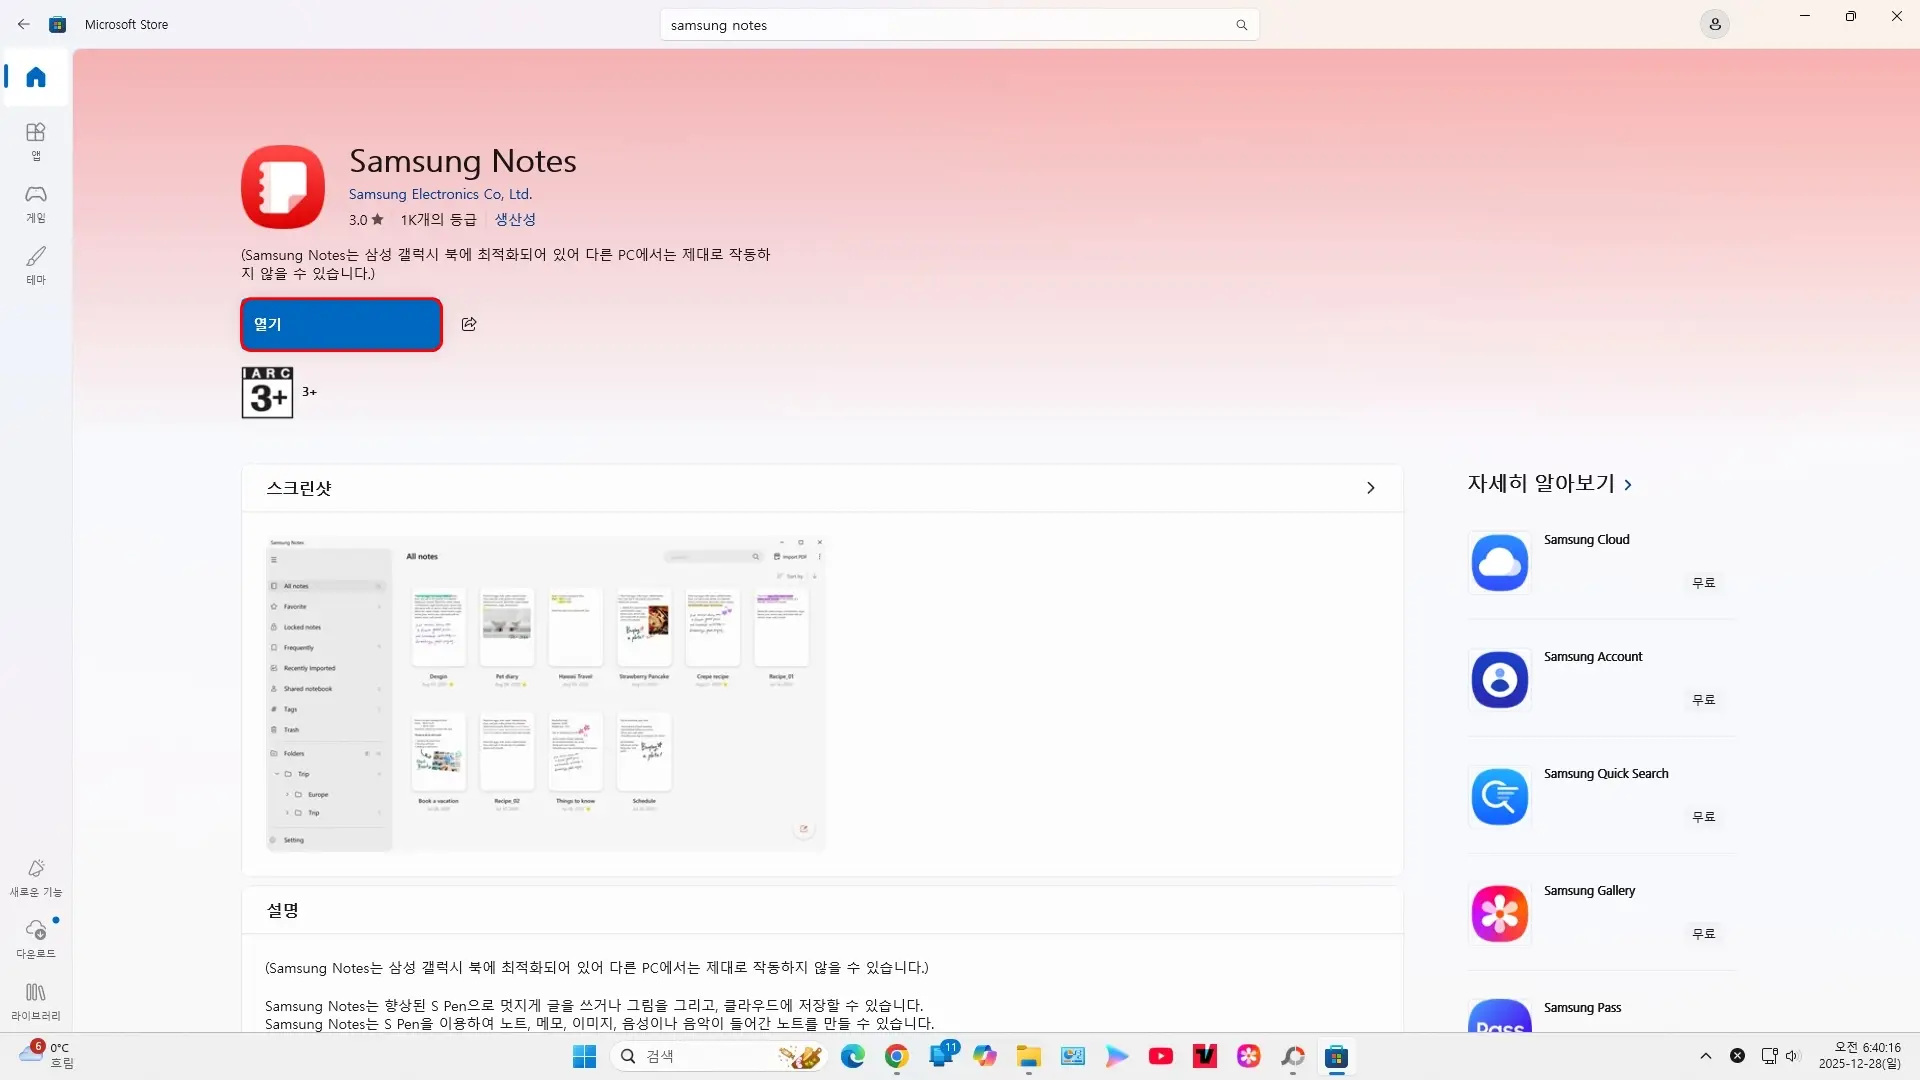Open 자세히 알아보기 with the chevron
The height and width of the screenshot is (1080, 1920).
coord(1629,484)
